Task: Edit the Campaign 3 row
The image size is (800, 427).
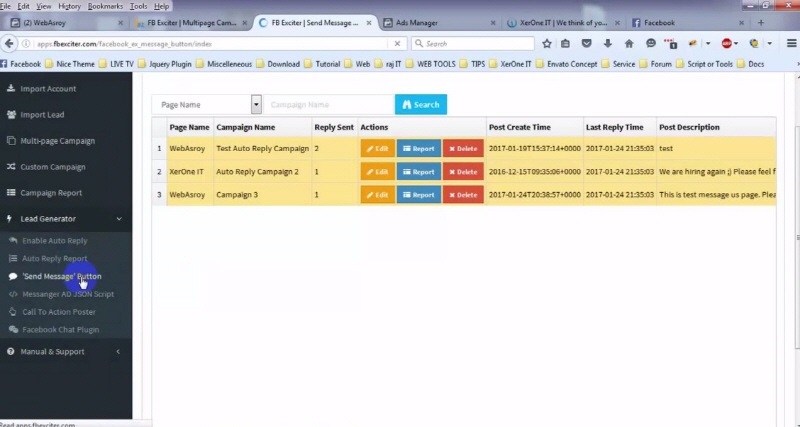Action: tap(378, 195)
